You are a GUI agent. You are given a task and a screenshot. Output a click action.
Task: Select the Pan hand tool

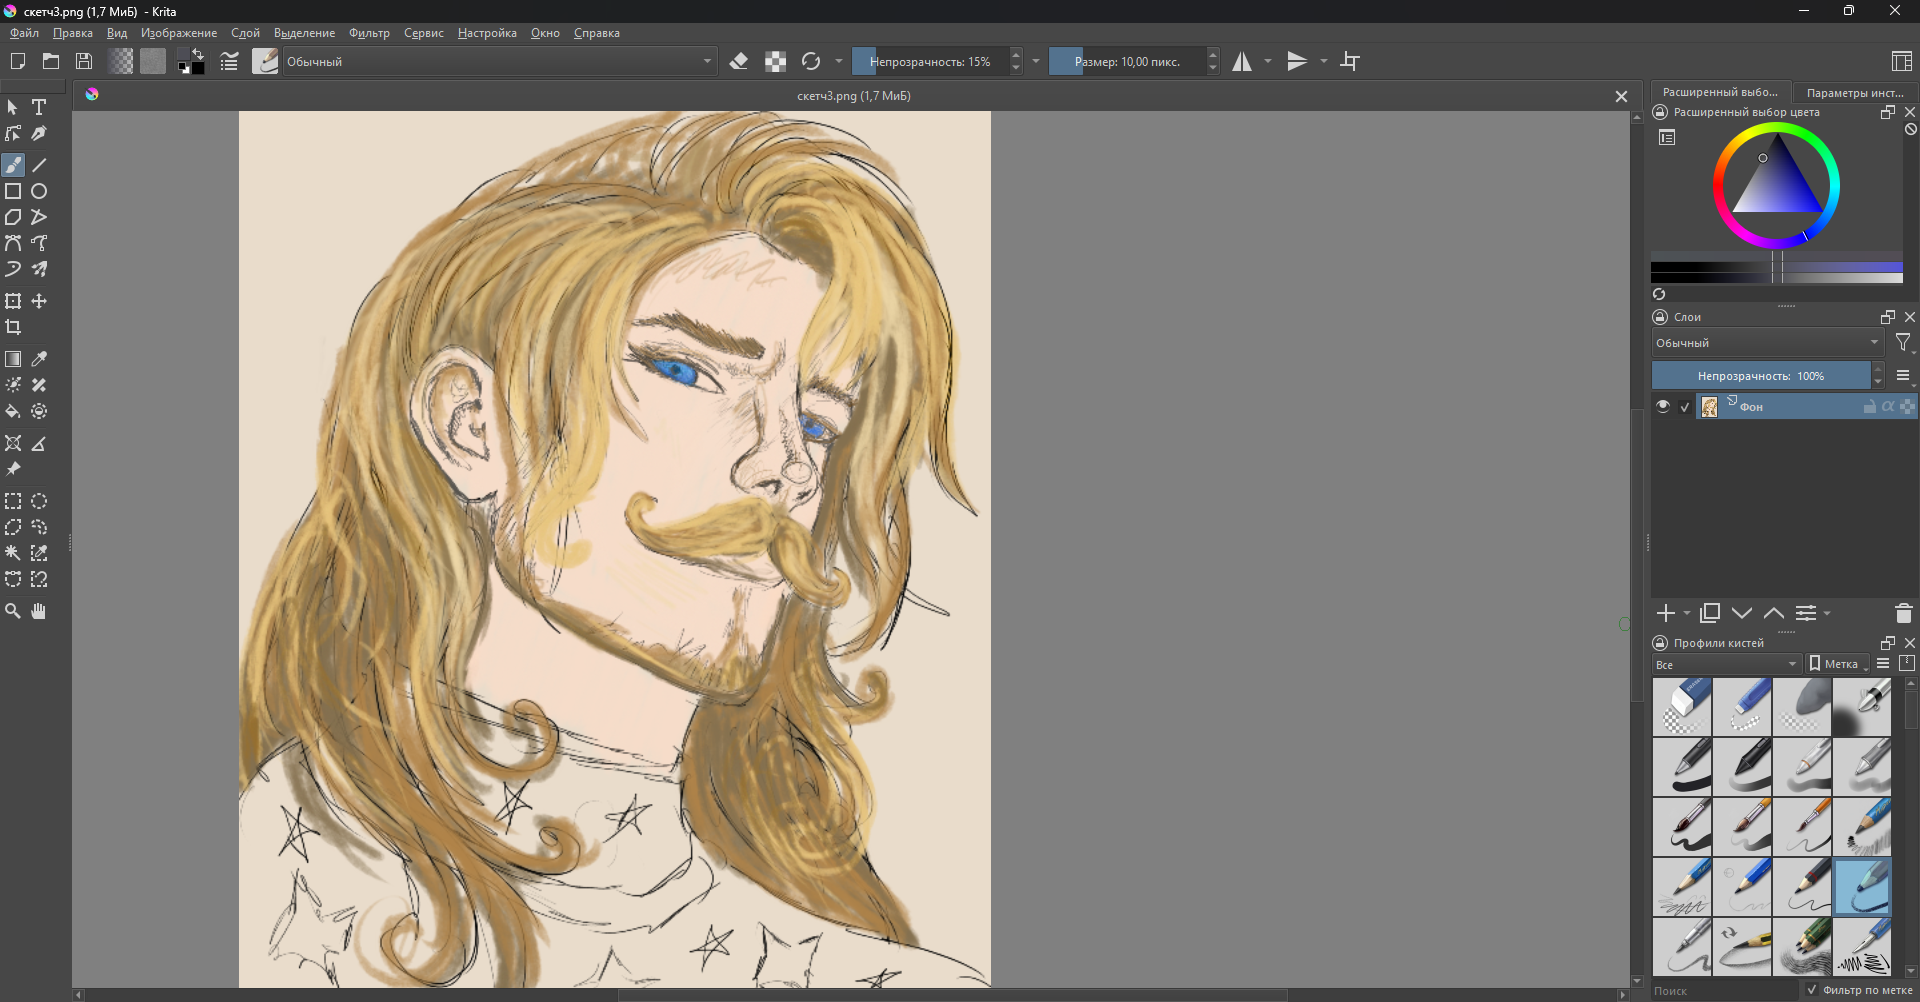(39, 611)
